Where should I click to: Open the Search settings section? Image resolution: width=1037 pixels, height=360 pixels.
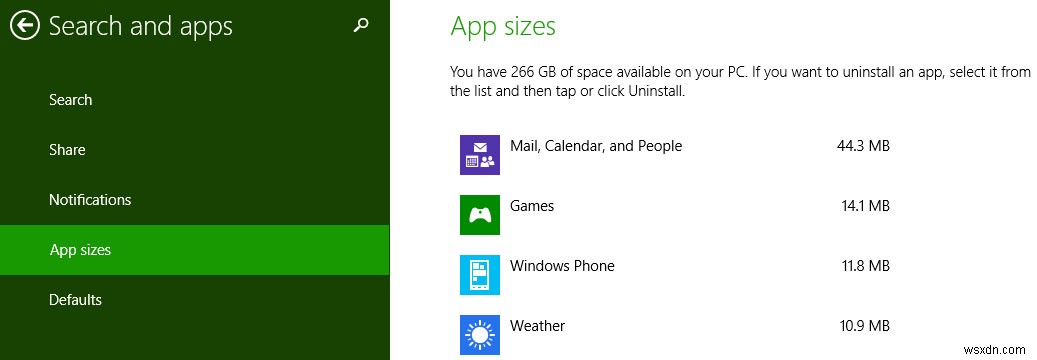(x=194, y=100)
